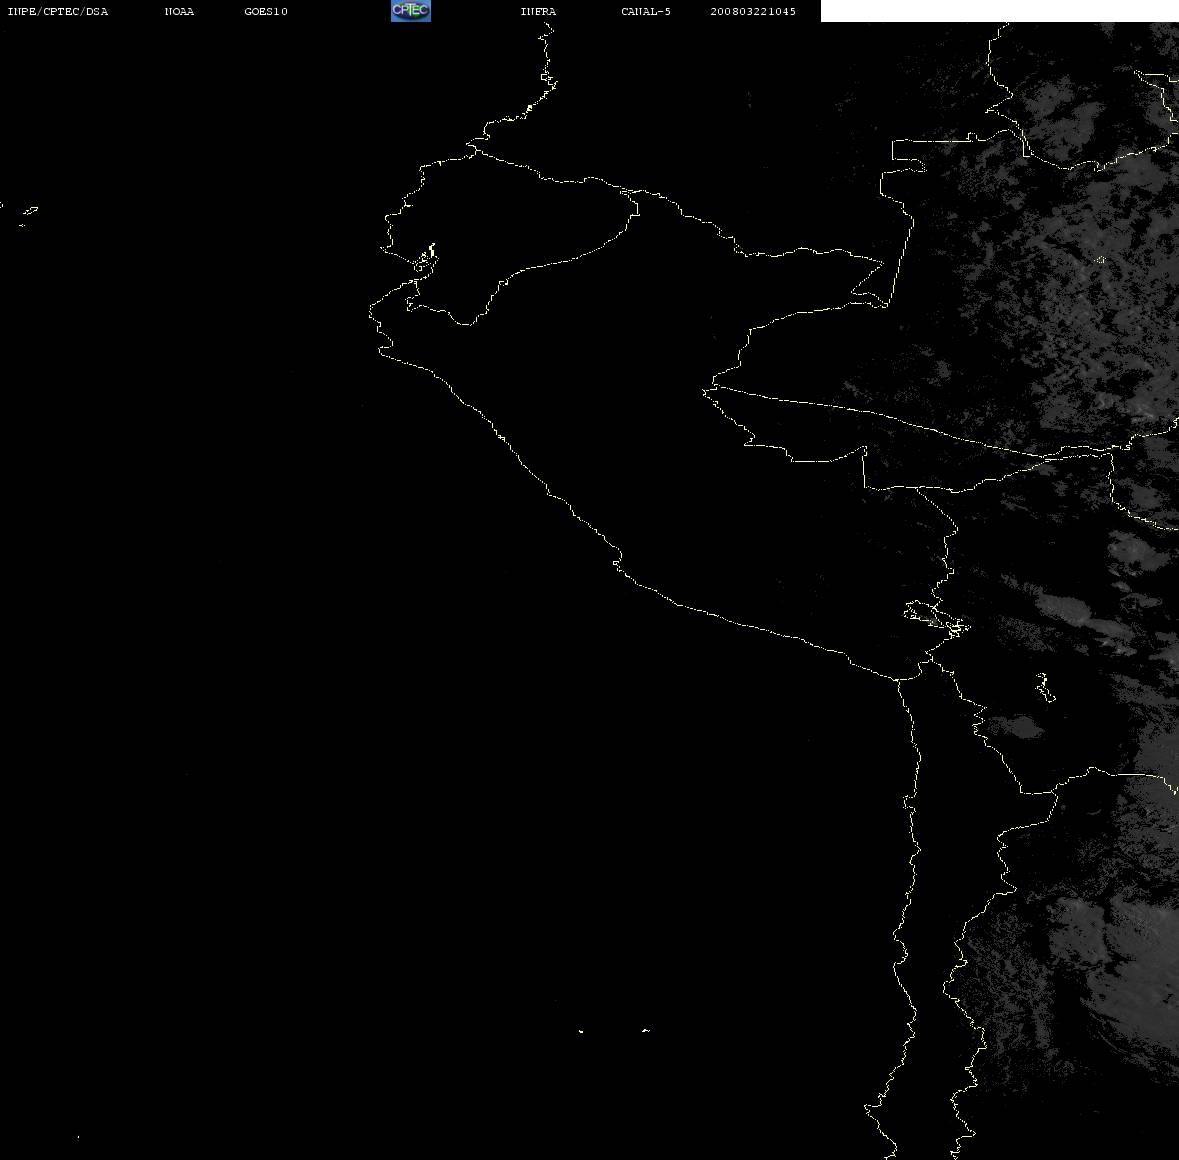This screenshot has width=1179, height=1160.
Task: Click the INFRA label in header
Action: tap(538, 11)
